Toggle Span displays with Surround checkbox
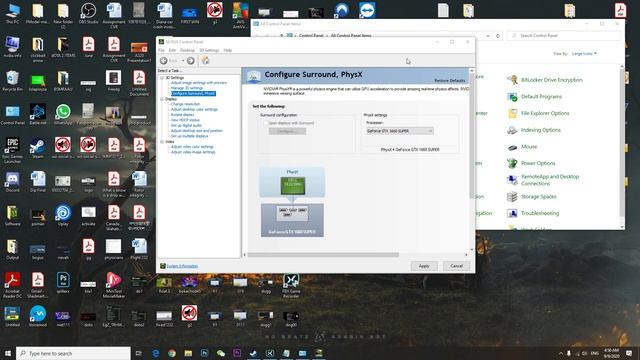 [x=265, y=123]
